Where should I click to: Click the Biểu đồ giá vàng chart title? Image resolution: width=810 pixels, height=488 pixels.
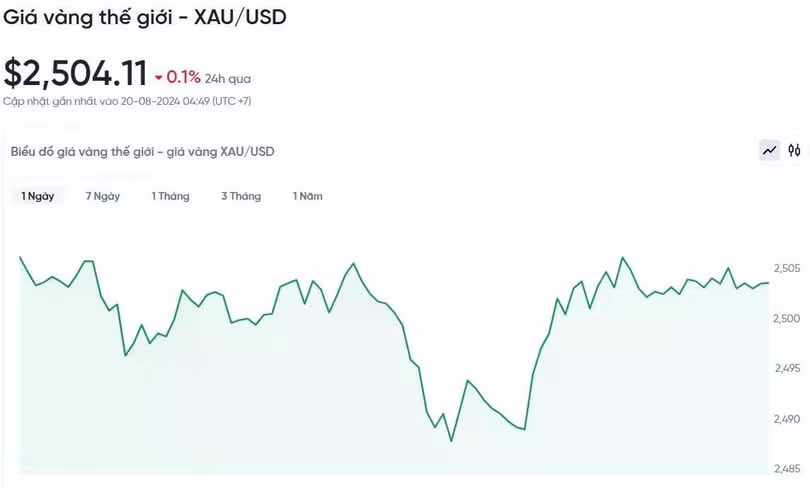[x=142, y=151]
